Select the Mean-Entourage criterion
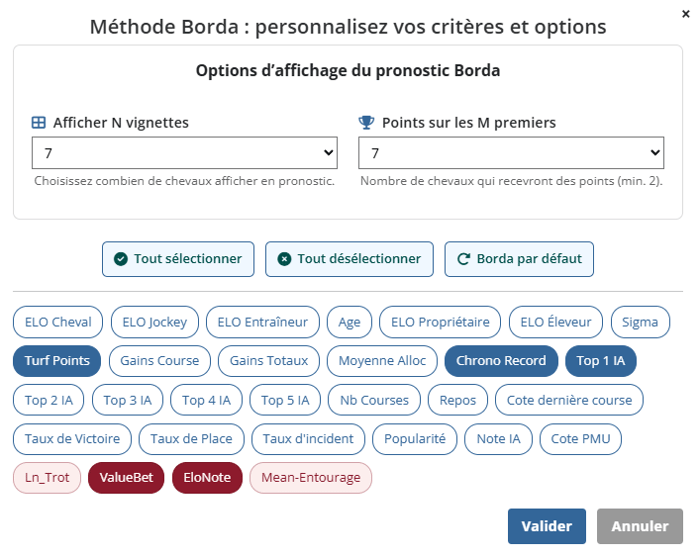This screenshot has width=700, height=557. [x=310, y=478]
